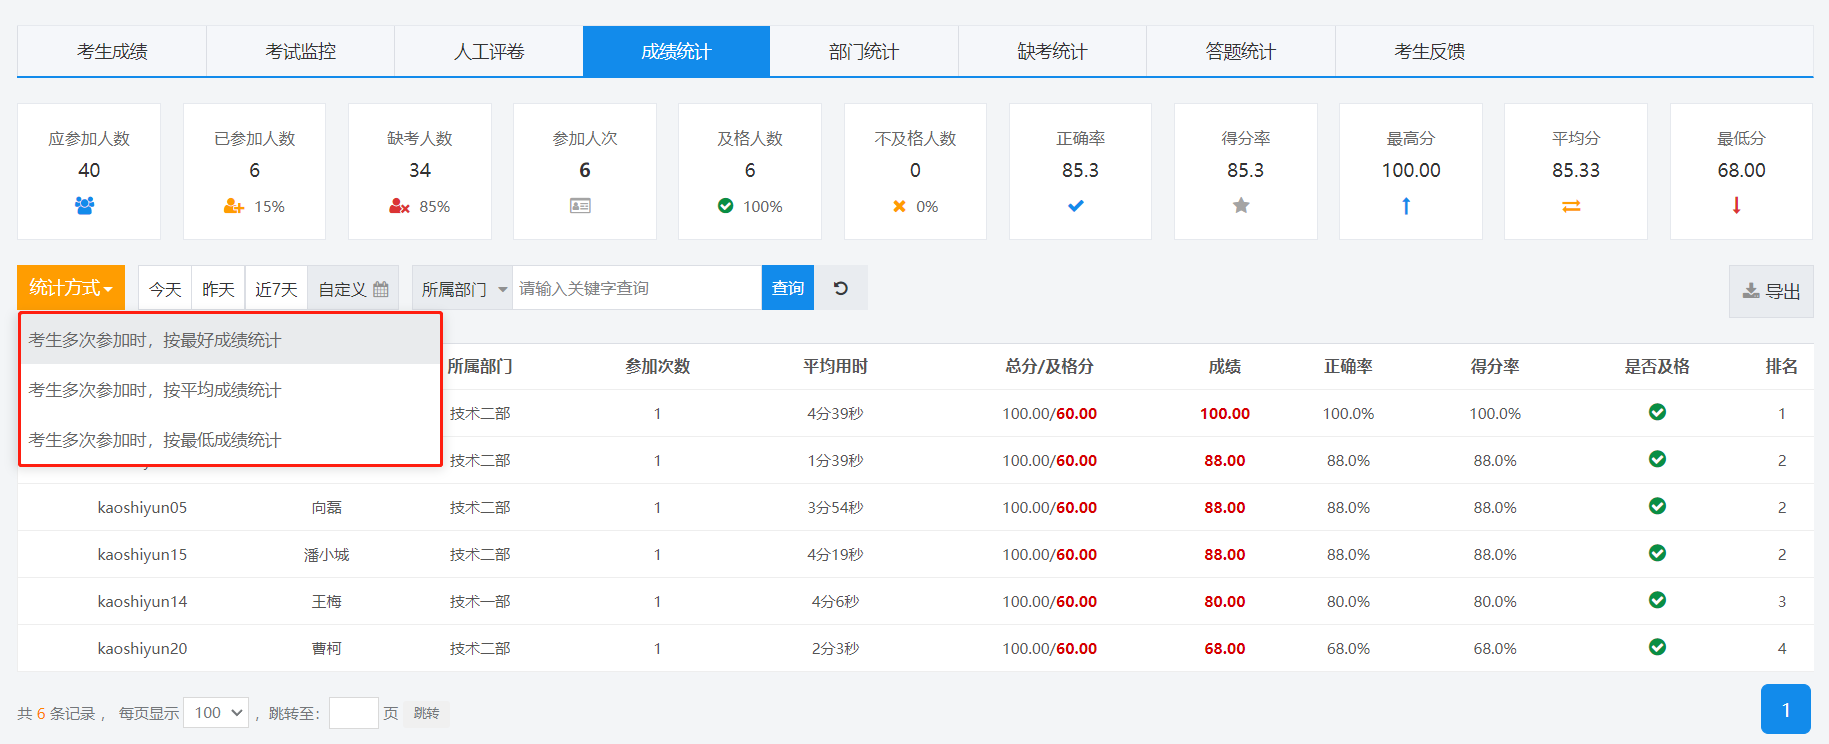This screenshot has height=744, width=1829.
Task: Open the 统计方式 dropdown button
Action: click(x=70, y=288)
